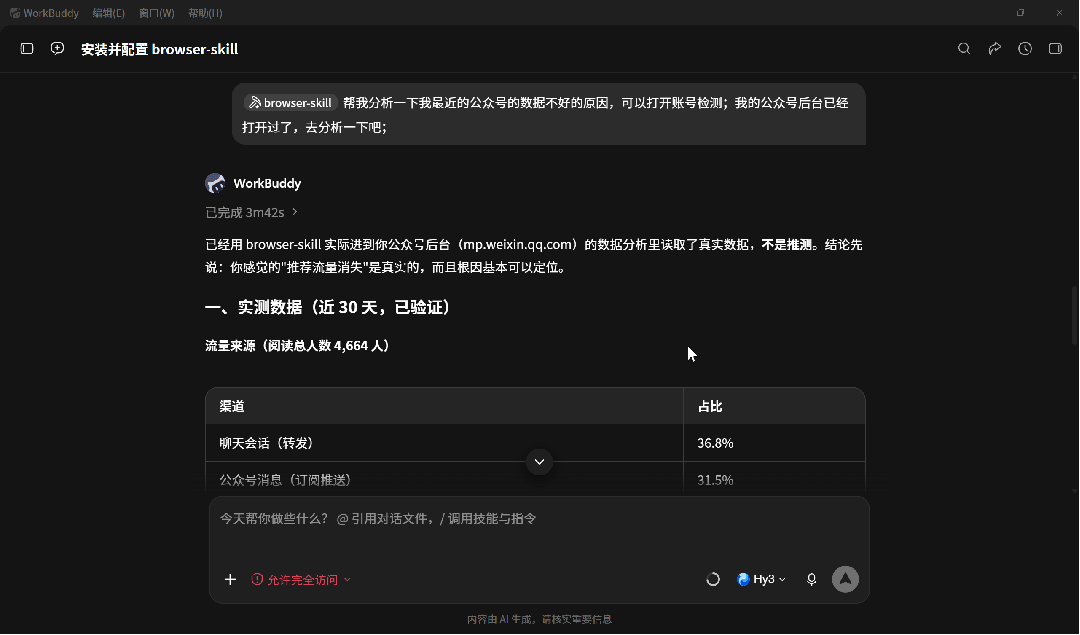Click the WorkBuddy name label above the reply
This screenshot has width=1080, height=635.
coord(267,183)
